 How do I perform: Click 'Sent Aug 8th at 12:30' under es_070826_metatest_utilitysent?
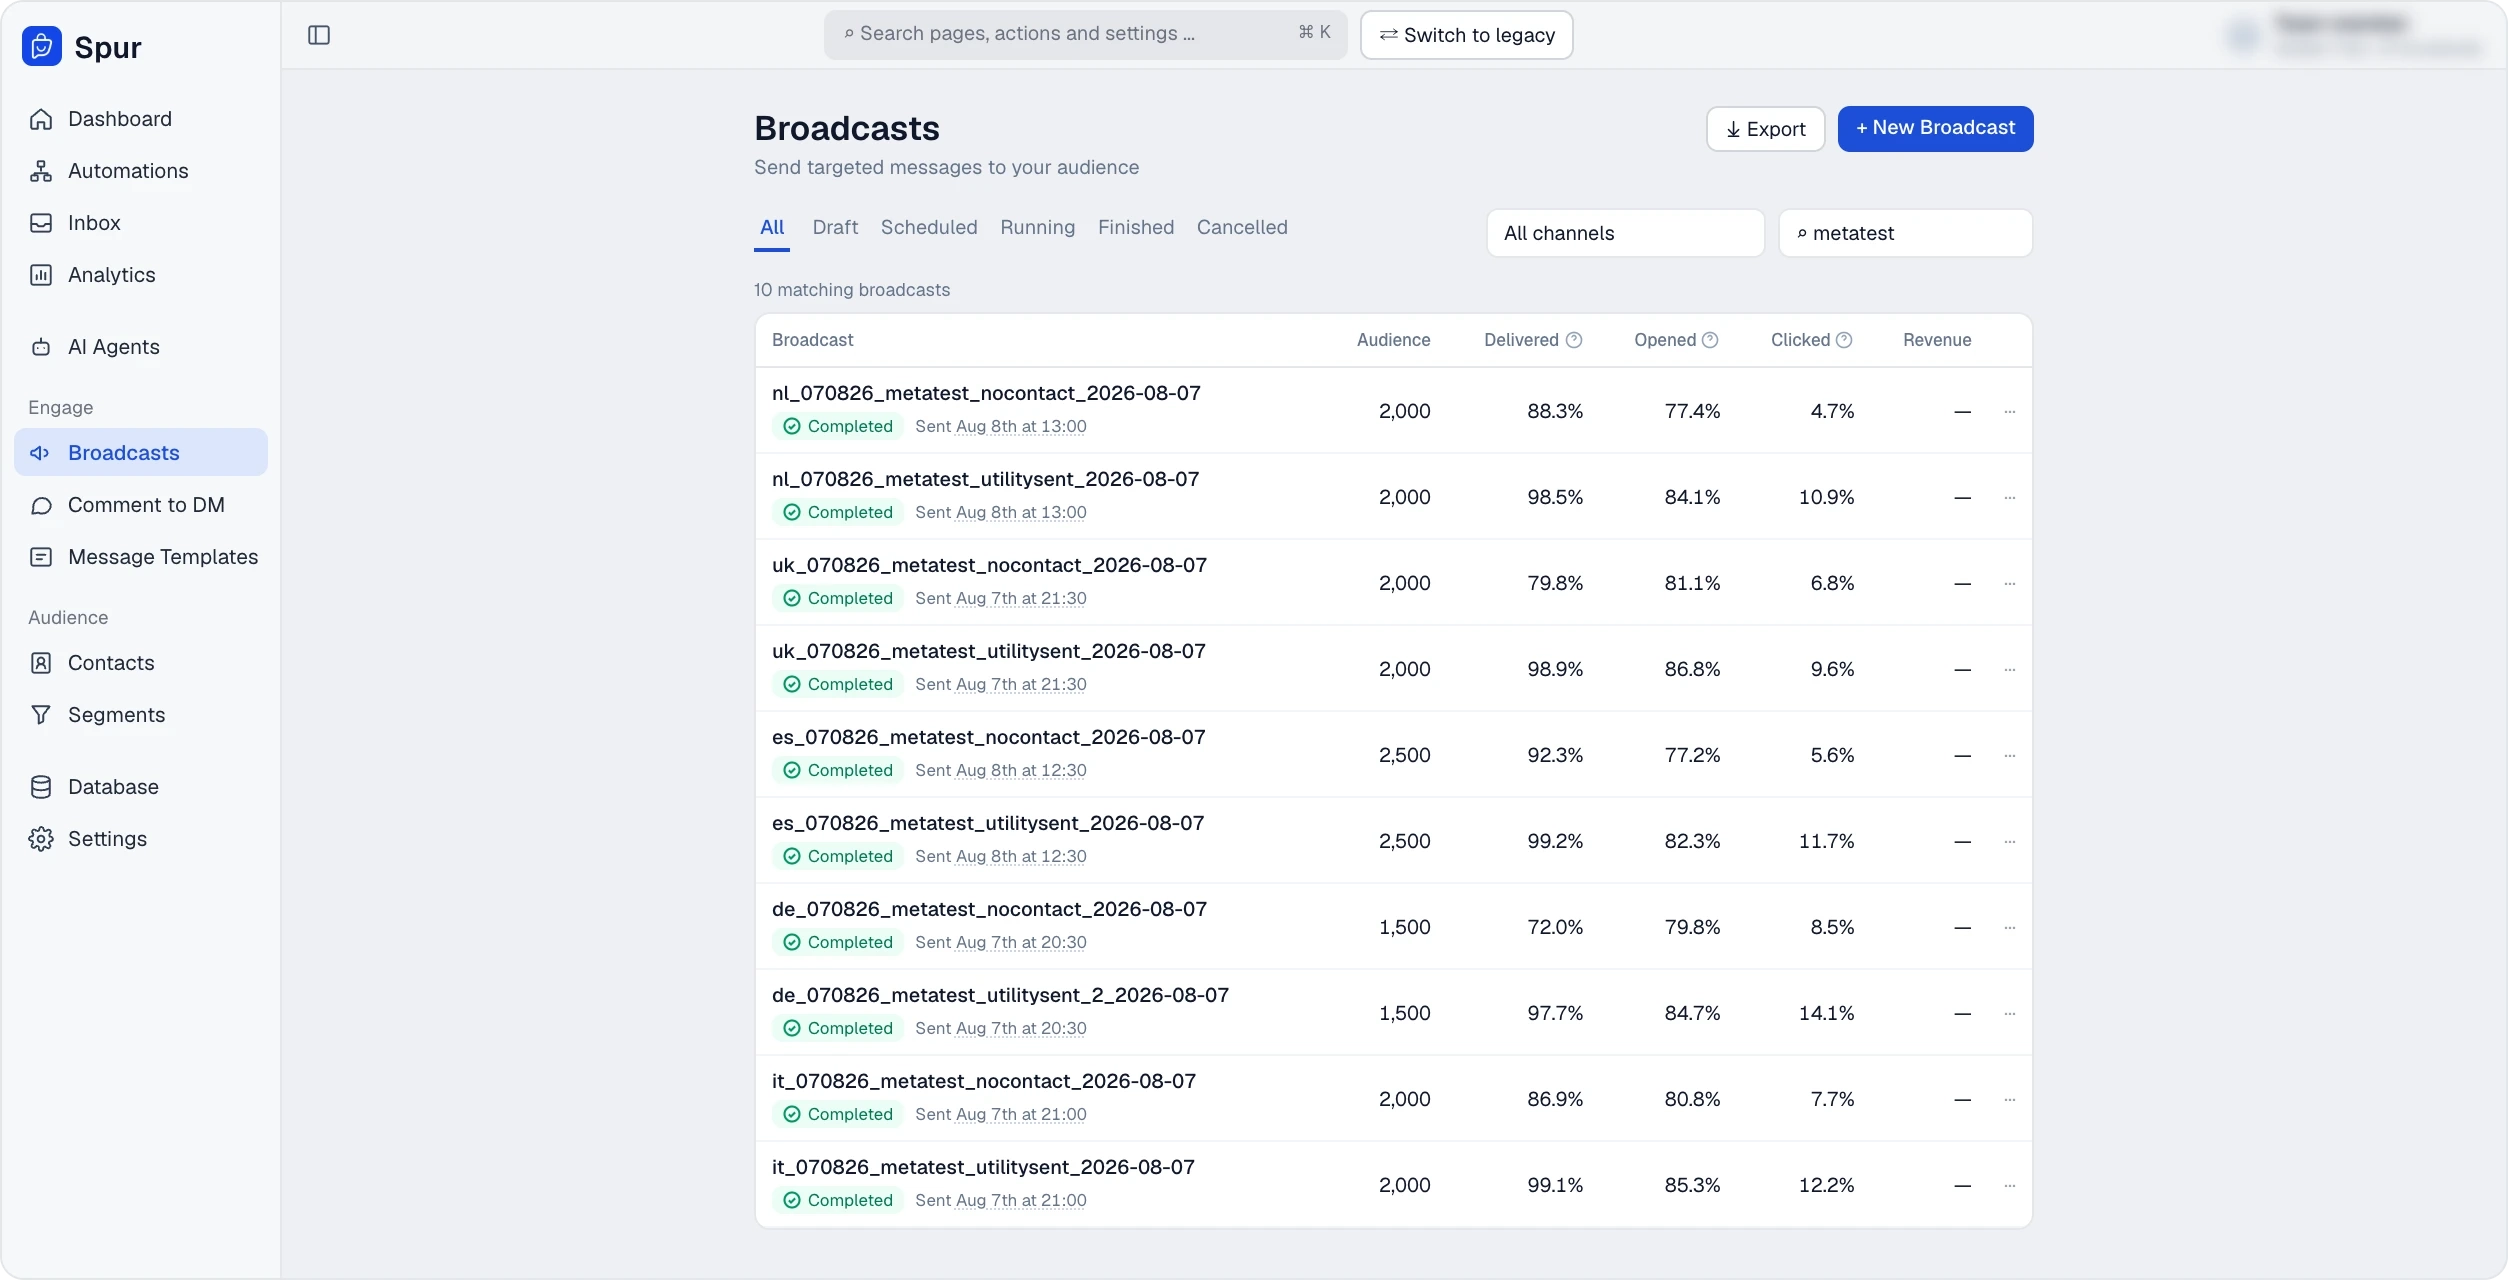(x=1000, y=857)
